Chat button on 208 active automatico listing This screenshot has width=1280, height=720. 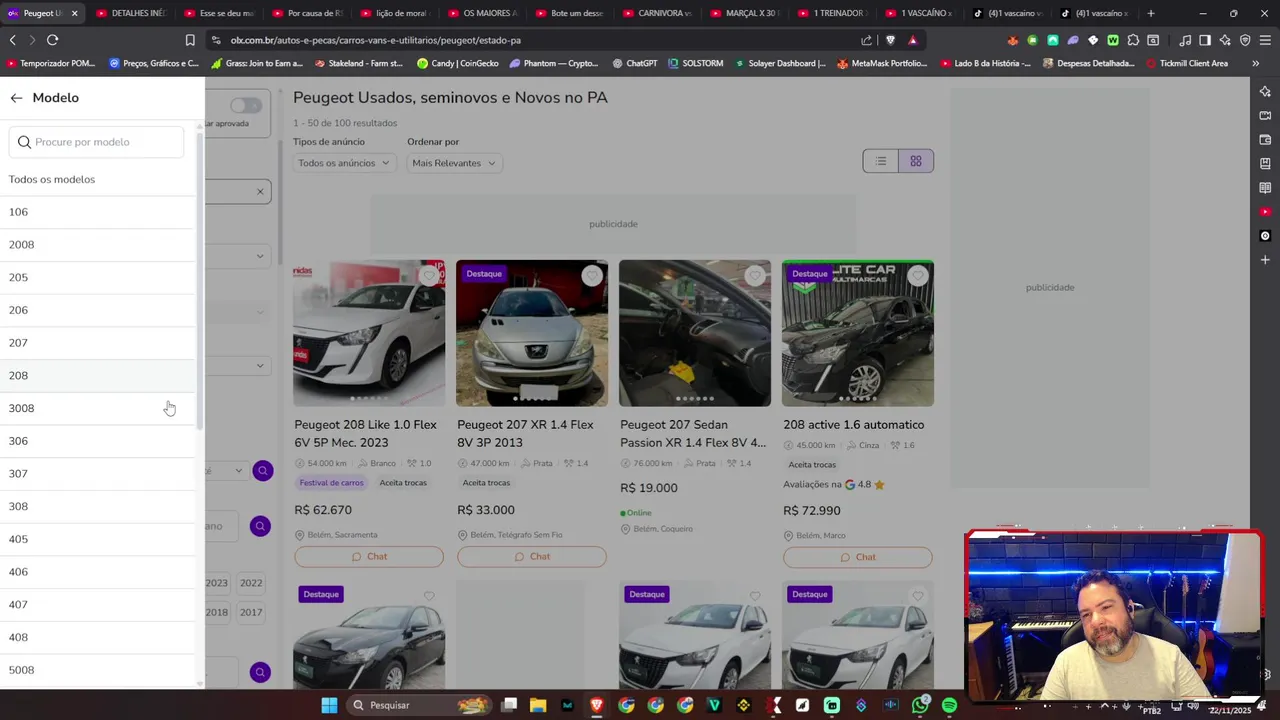coord(858,556)
